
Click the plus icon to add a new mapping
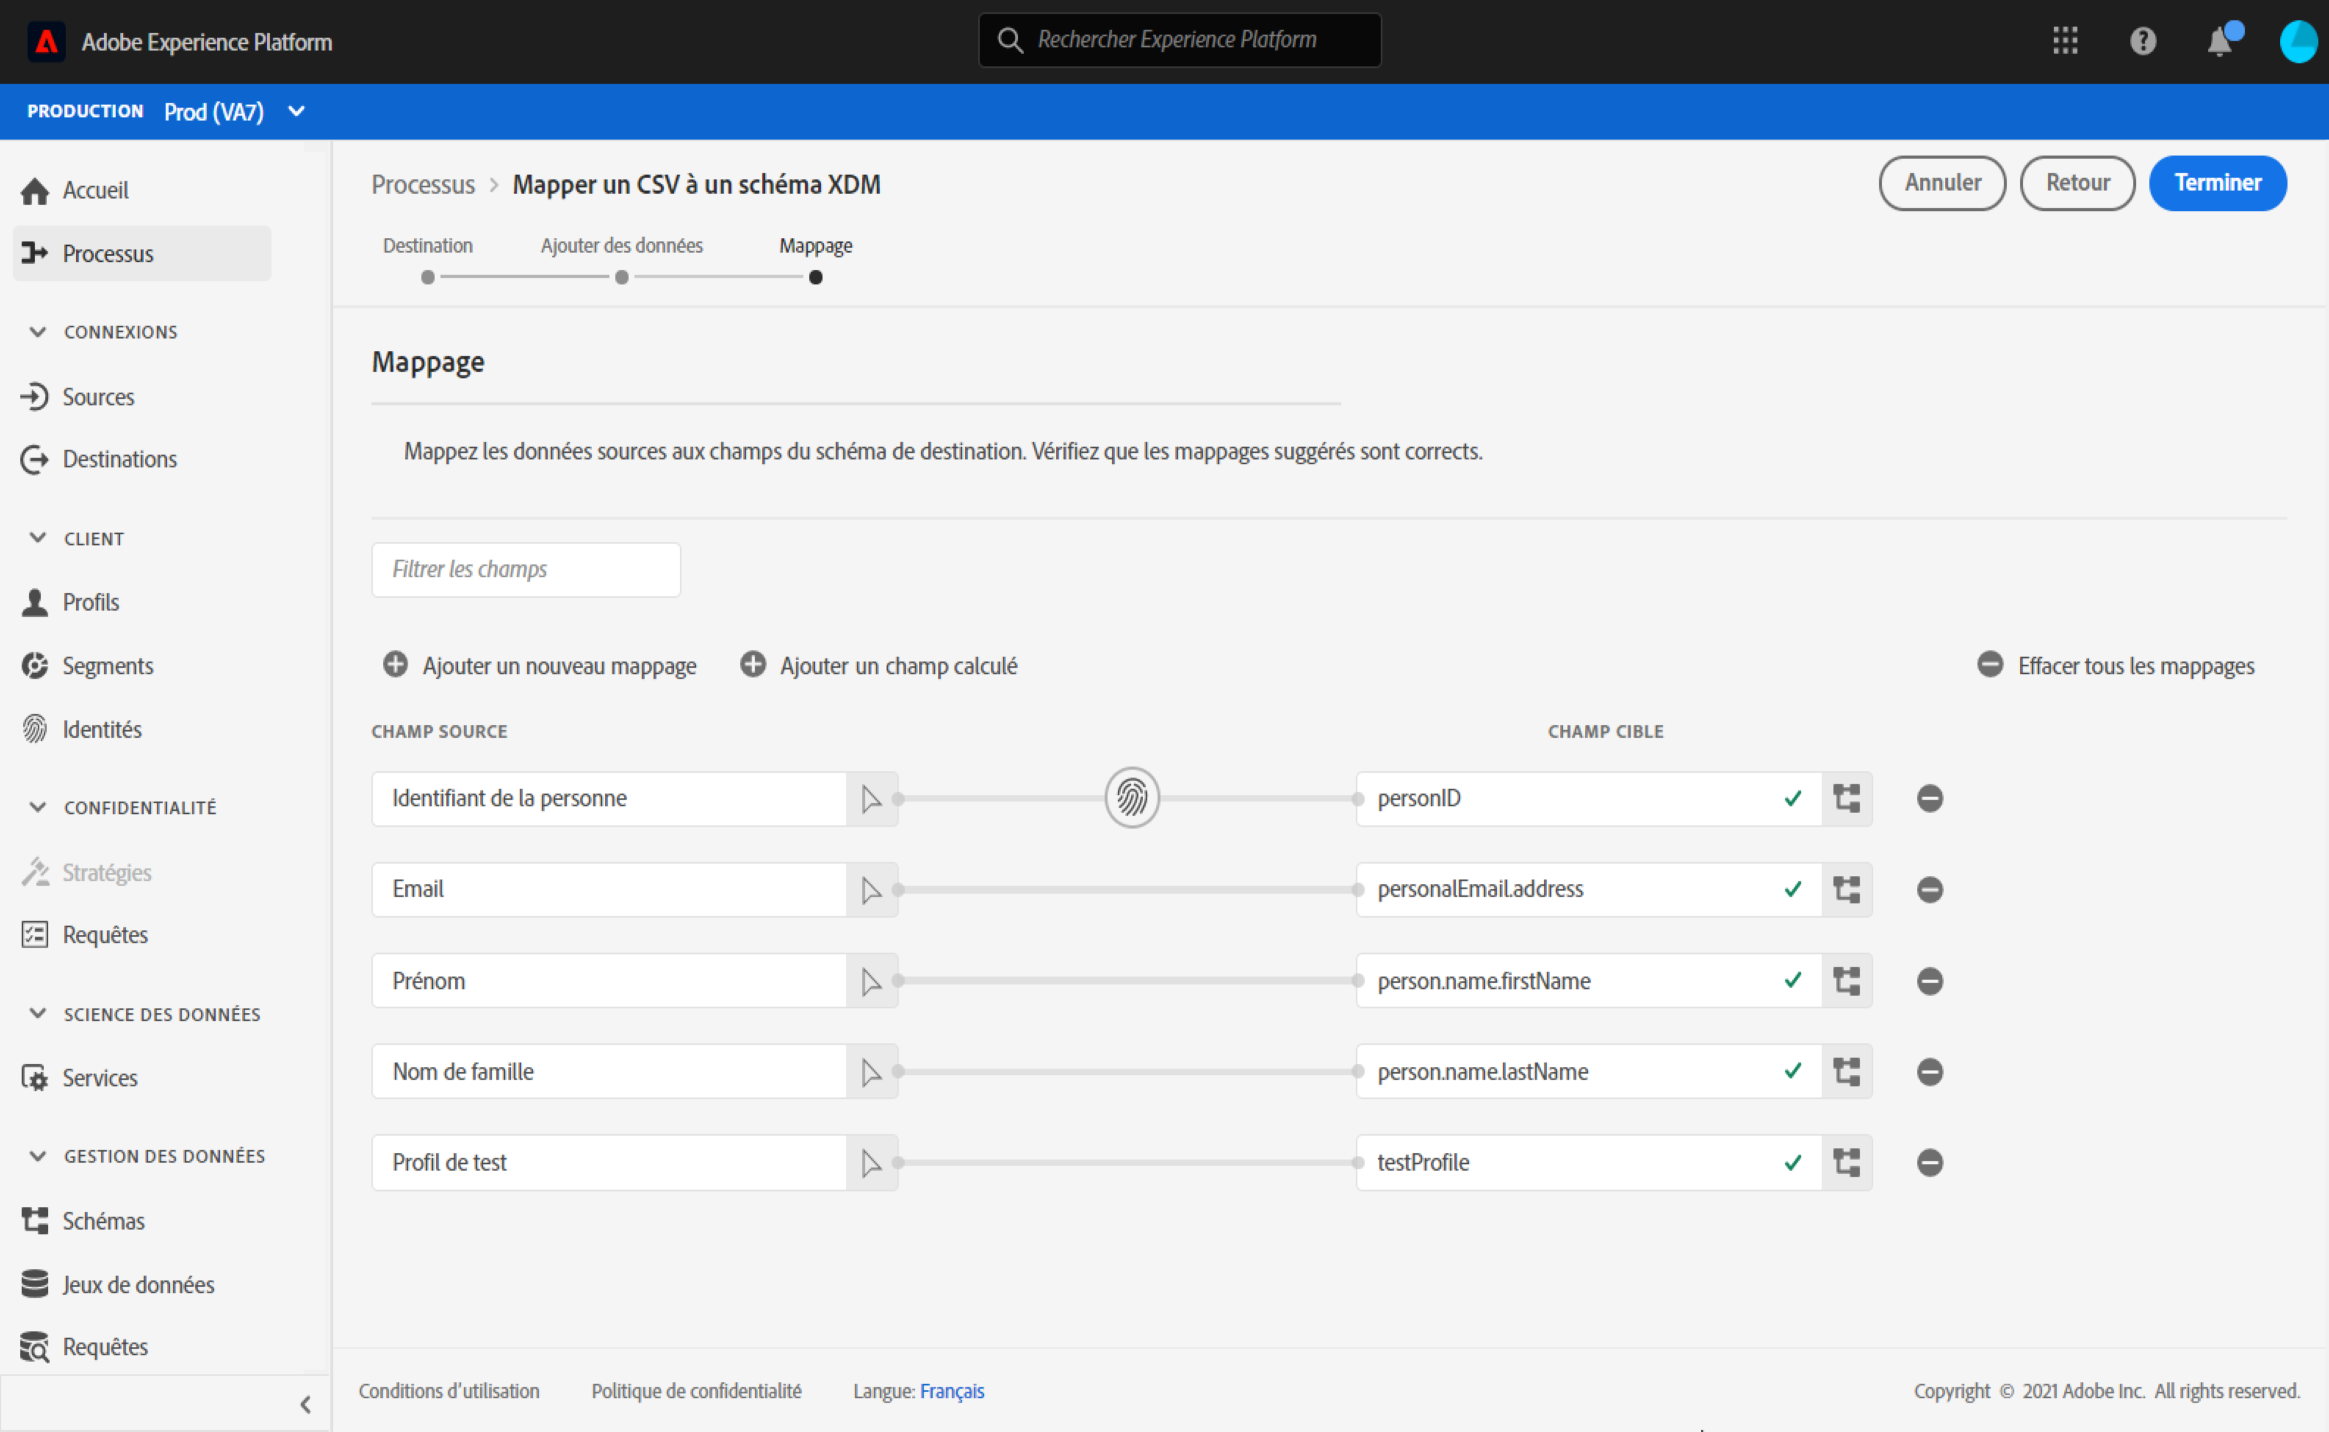click(396, 665)
